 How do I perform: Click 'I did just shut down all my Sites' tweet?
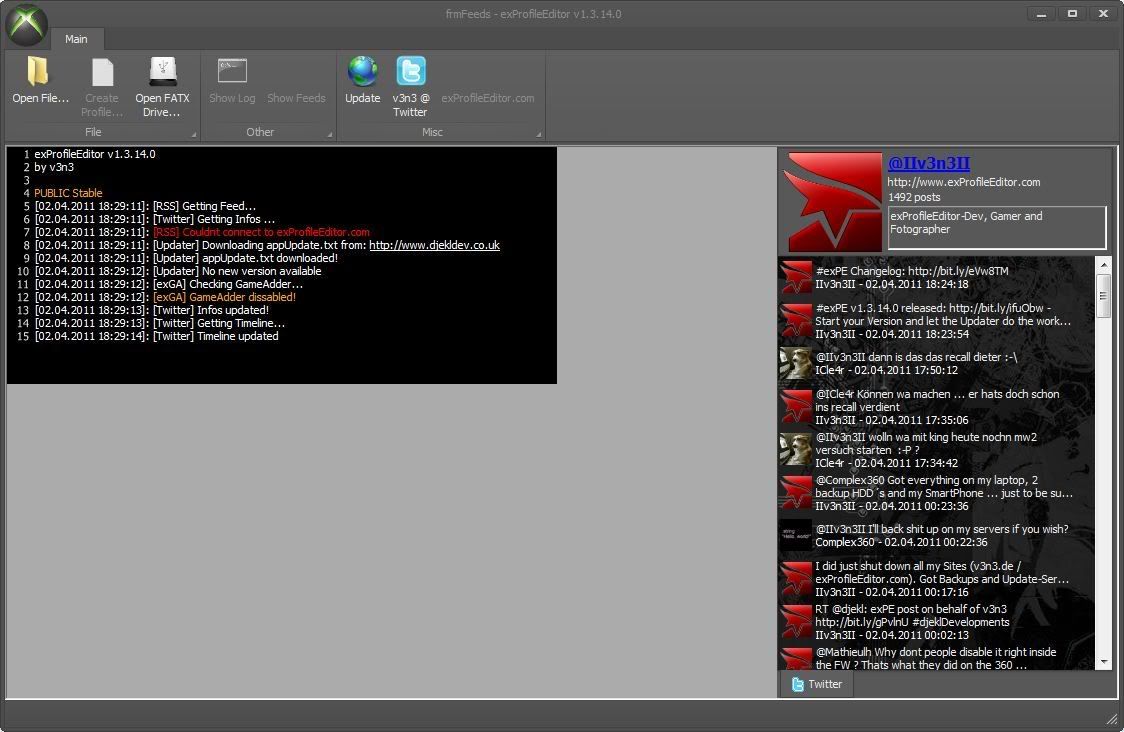tap(942, 573)
